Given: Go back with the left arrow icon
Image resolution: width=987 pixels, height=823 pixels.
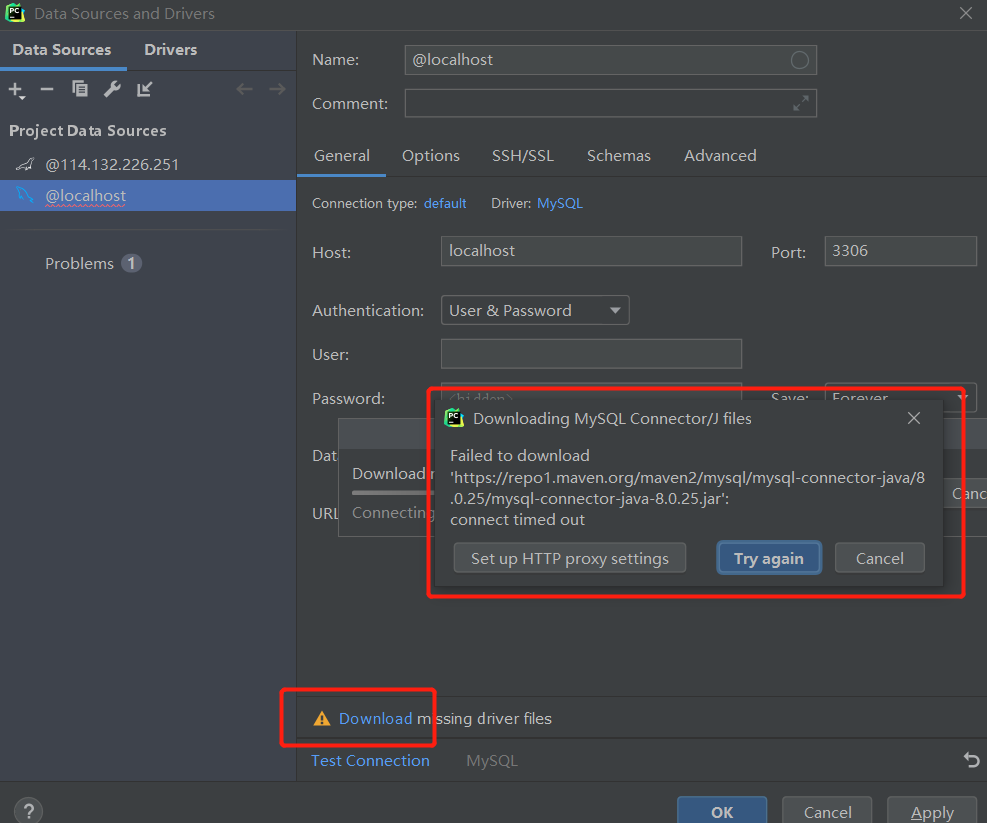Looking at the screenshot, I should [244, 89].
